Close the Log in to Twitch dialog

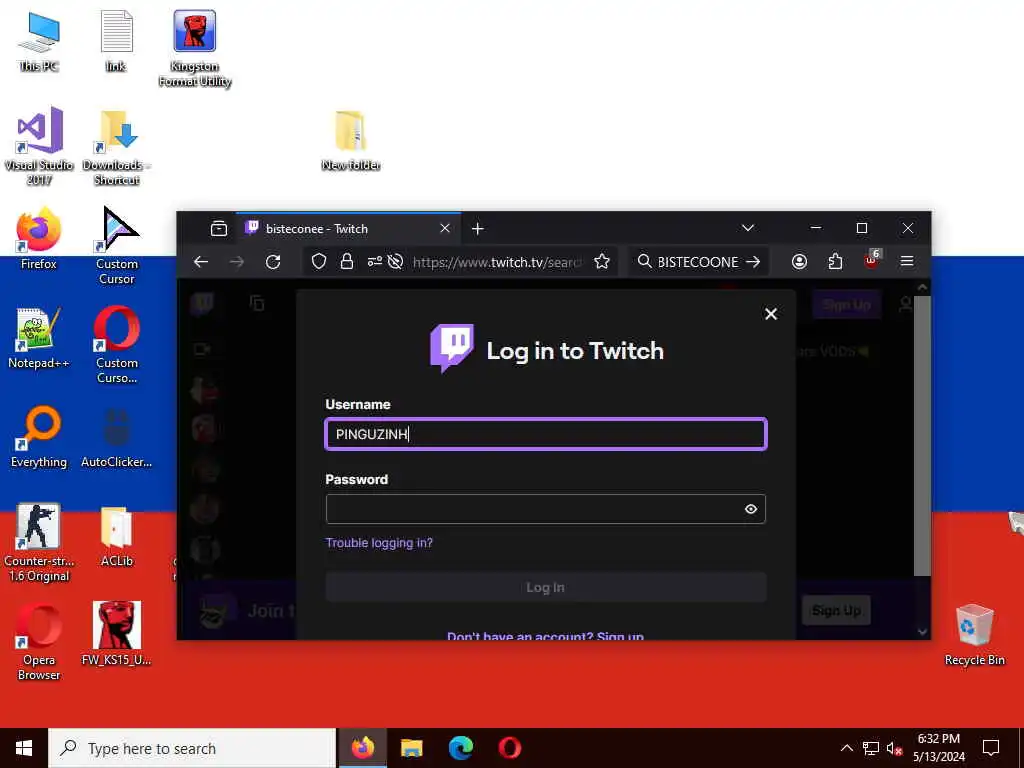771,314
